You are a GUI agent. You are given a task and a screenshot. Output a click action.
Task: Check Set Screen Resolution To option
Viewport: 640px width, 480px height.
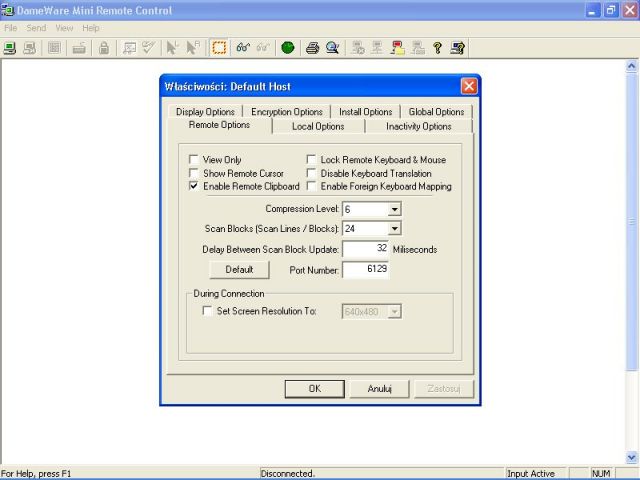pos(207,311)
